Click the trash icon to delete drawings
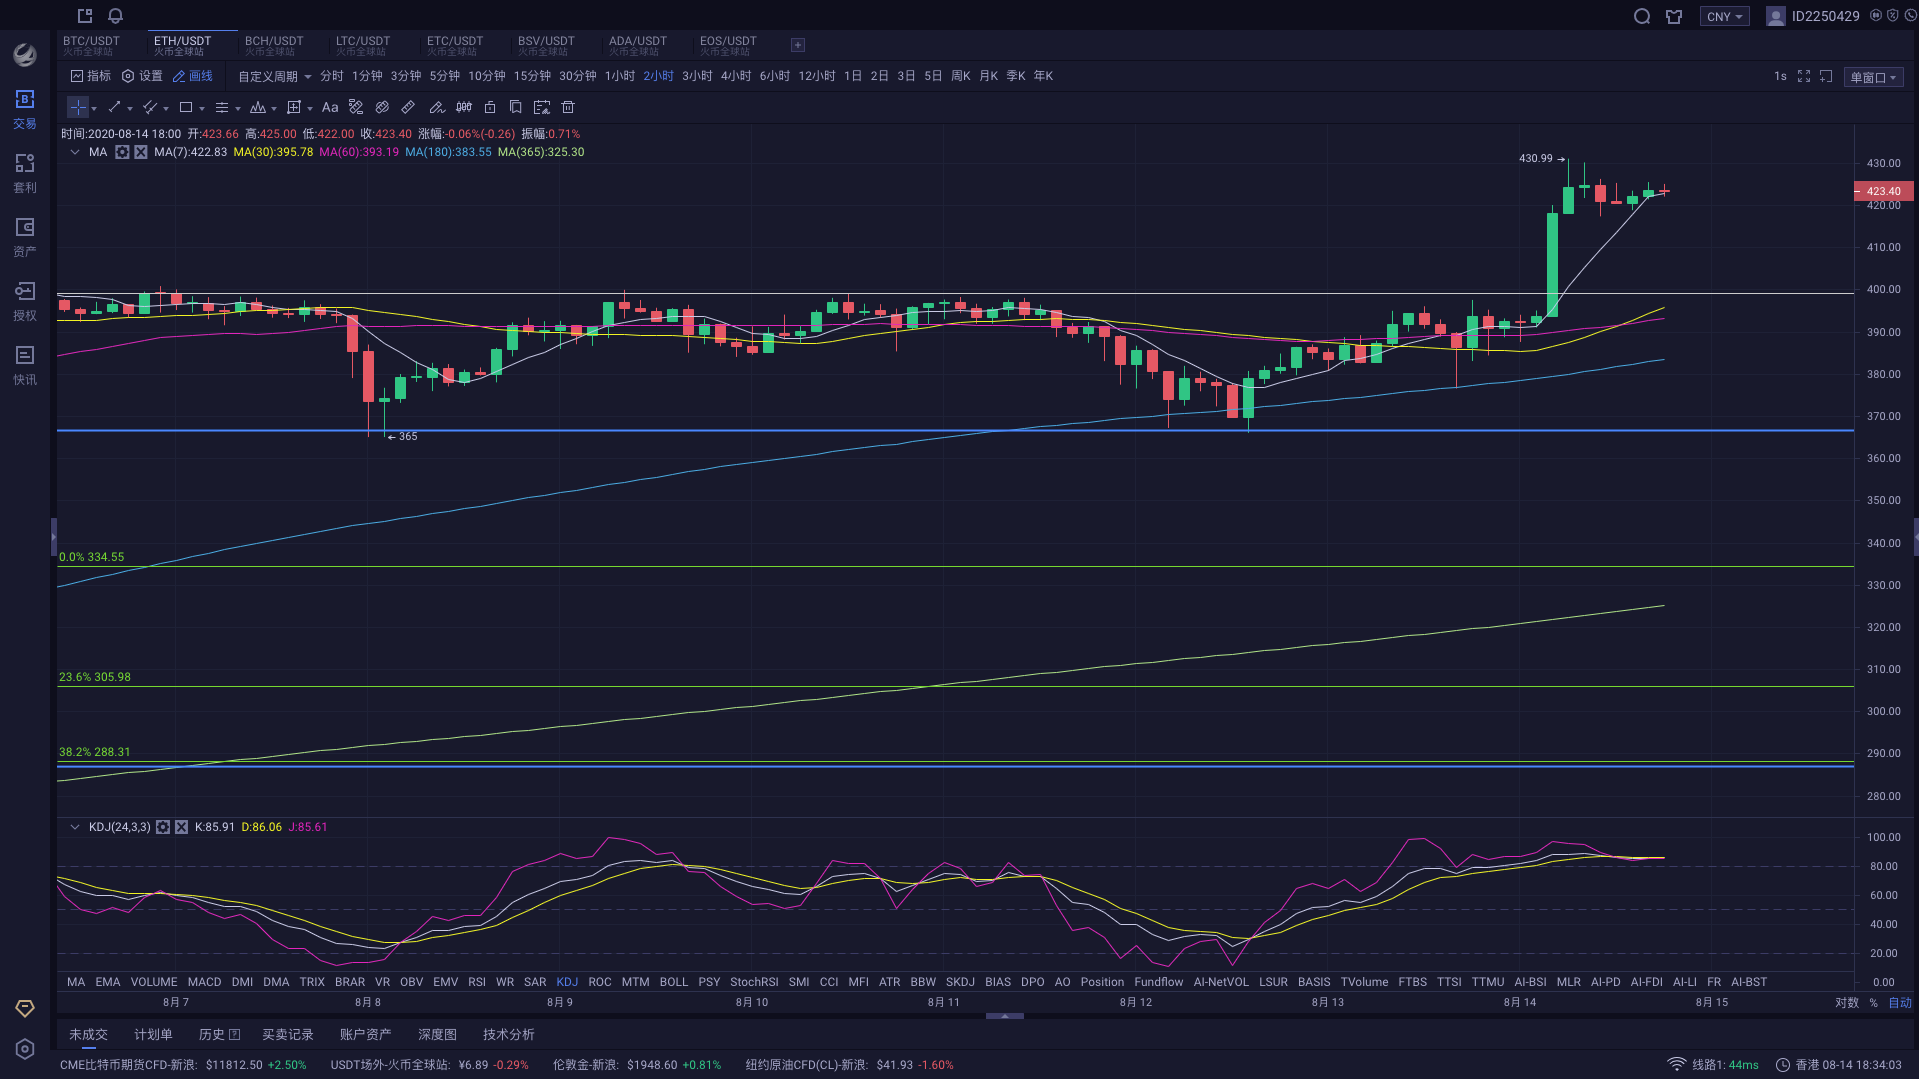 click(x=568, y=107)
